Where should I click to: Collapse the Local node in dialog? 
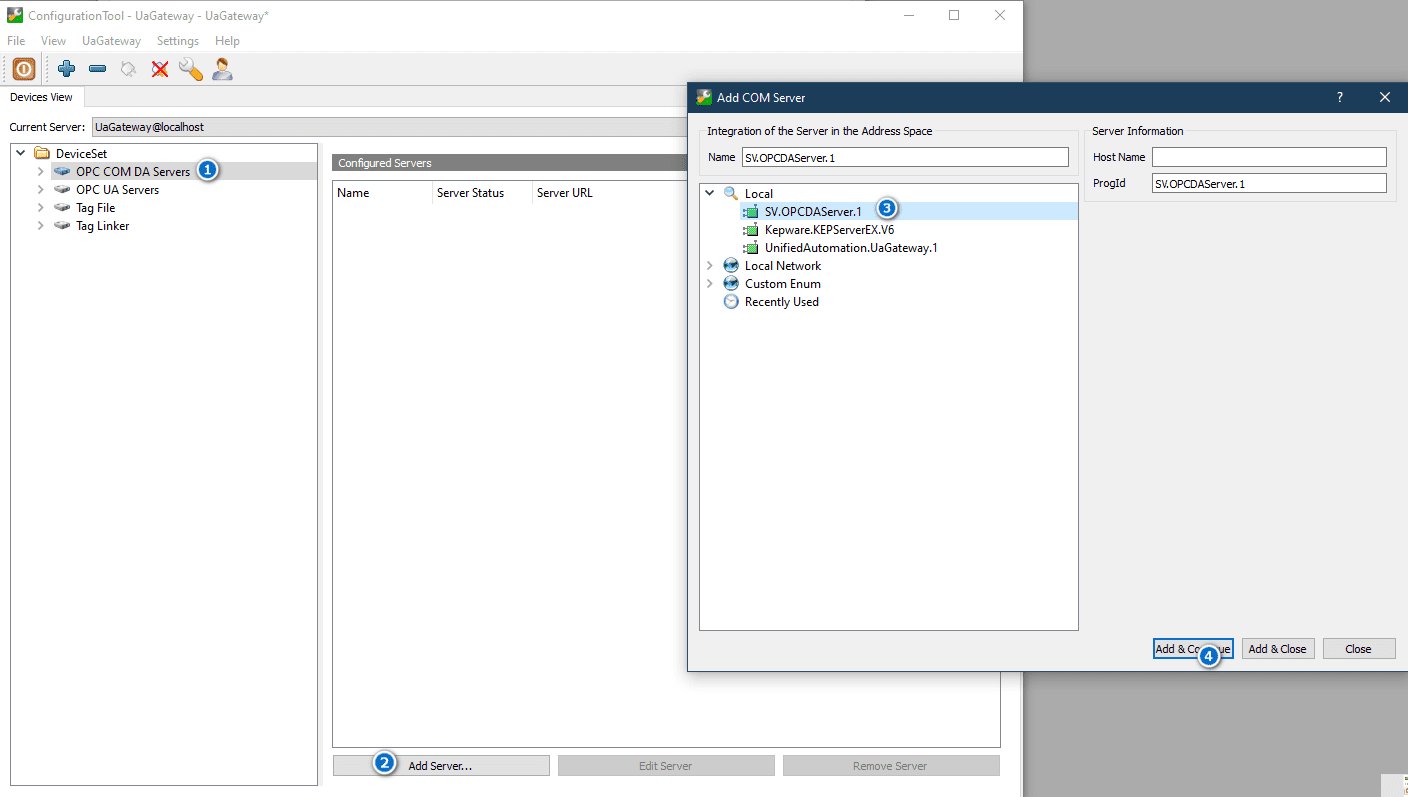coord(709,194)
